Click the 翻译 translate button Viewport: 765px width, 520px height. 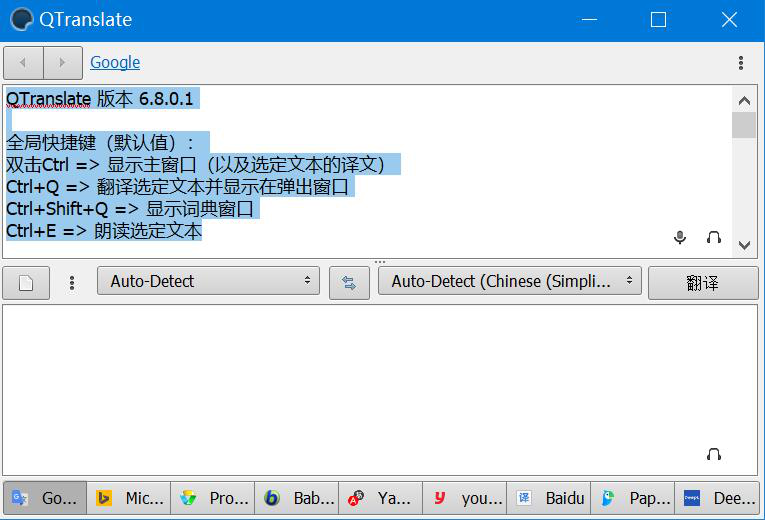pos(703,283)
